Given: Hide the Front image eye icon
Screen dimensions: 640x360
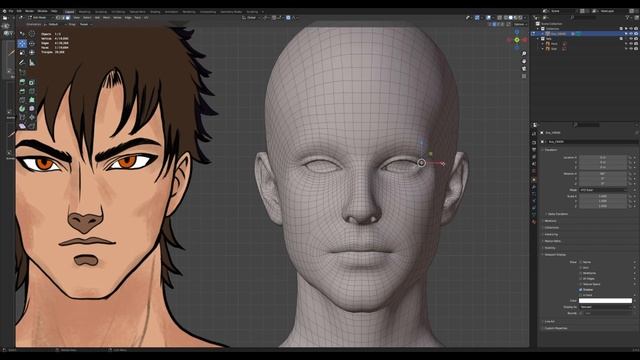Looking at the screenshot, I should tap(631, 44).
